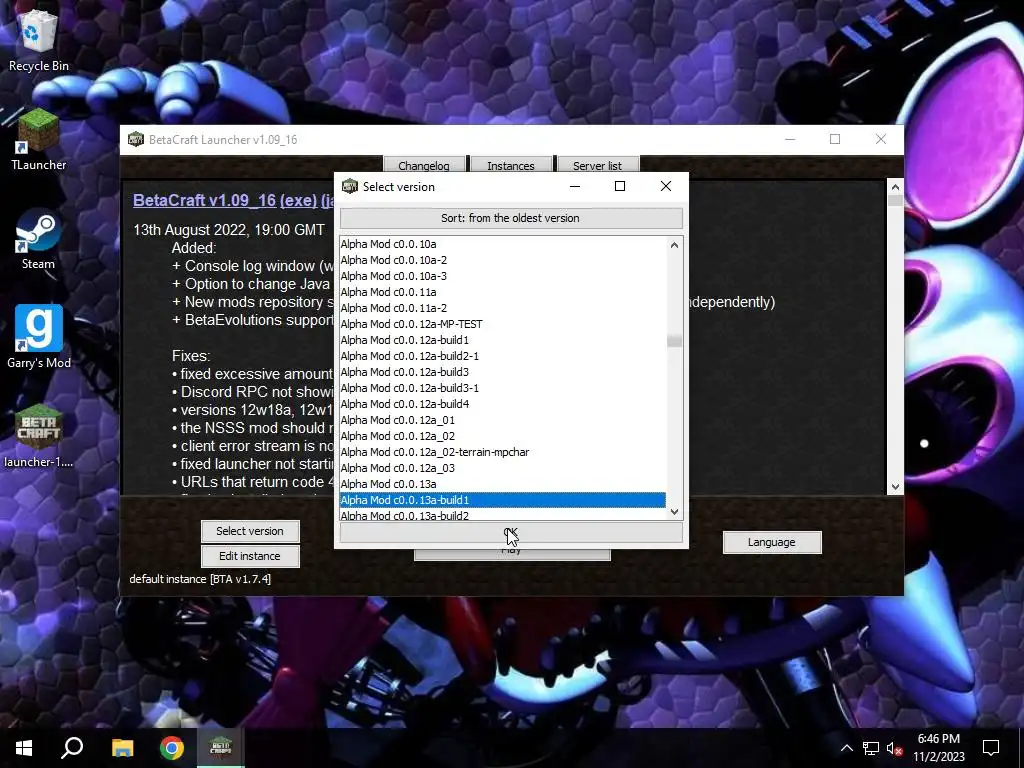
Task: Close the Select version dialog
Action: coord(665,187)
